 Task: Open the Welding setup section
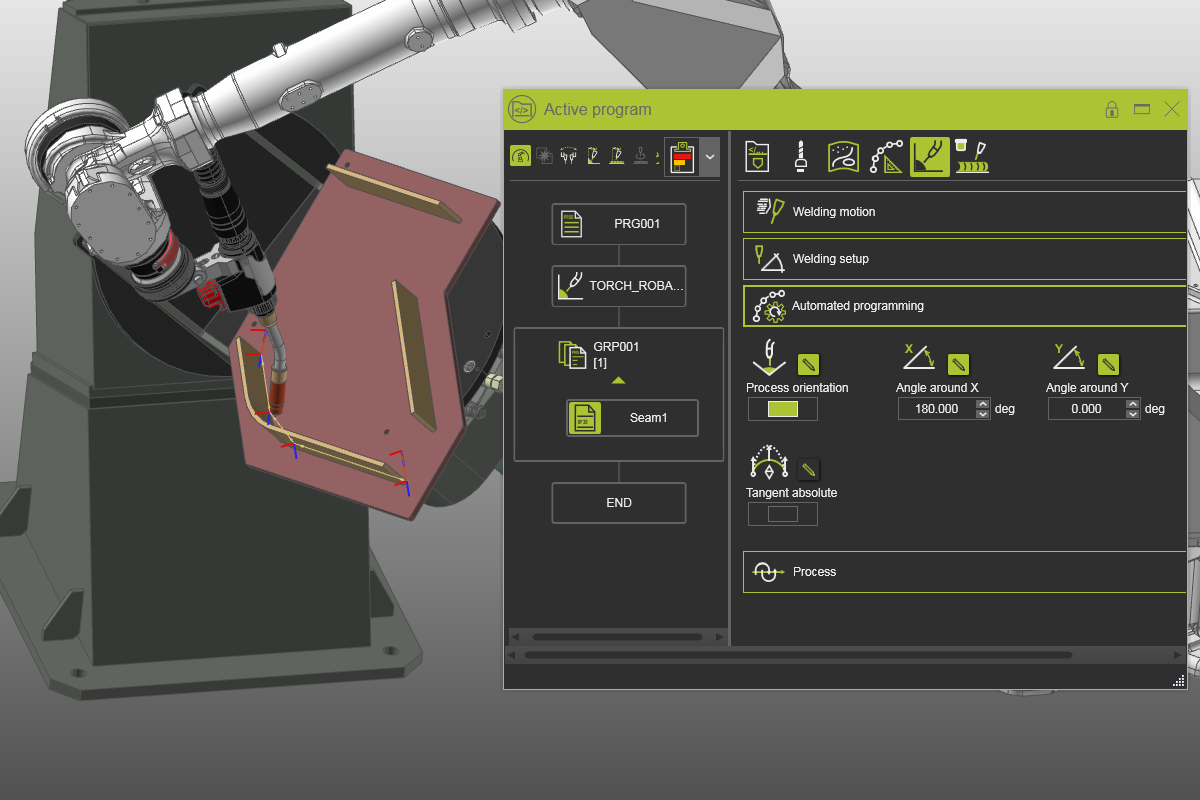point(963,258)
